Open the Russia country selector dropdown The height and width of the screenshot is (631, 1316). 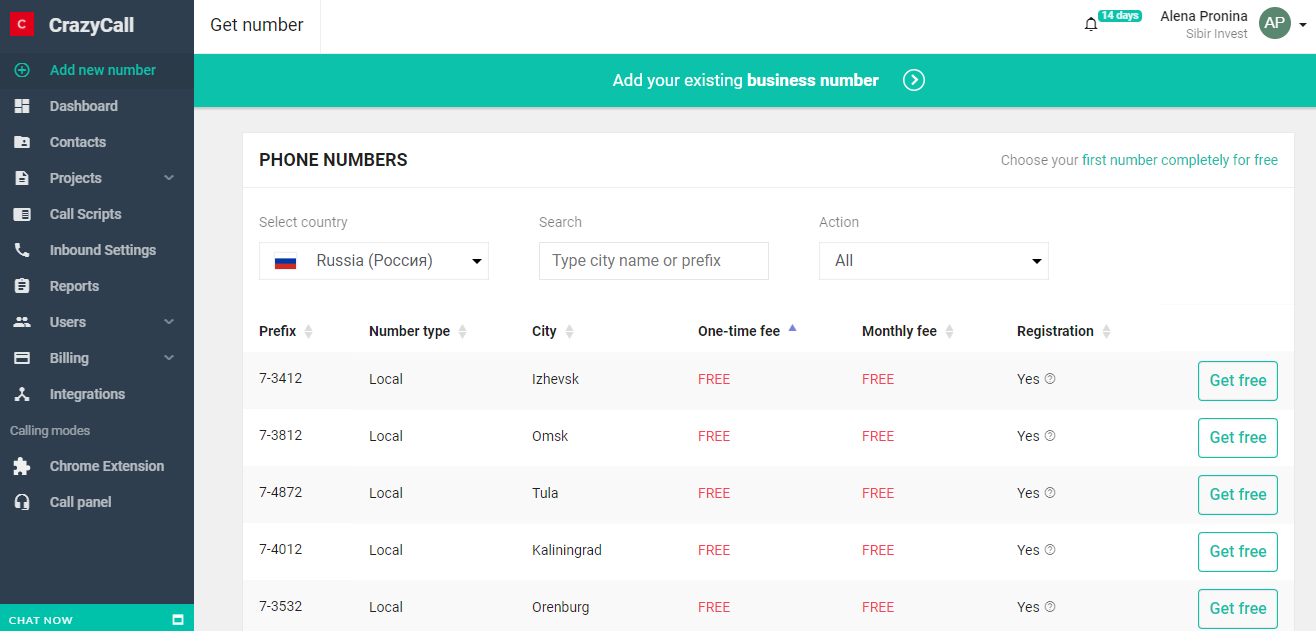[x=373, y=261]
